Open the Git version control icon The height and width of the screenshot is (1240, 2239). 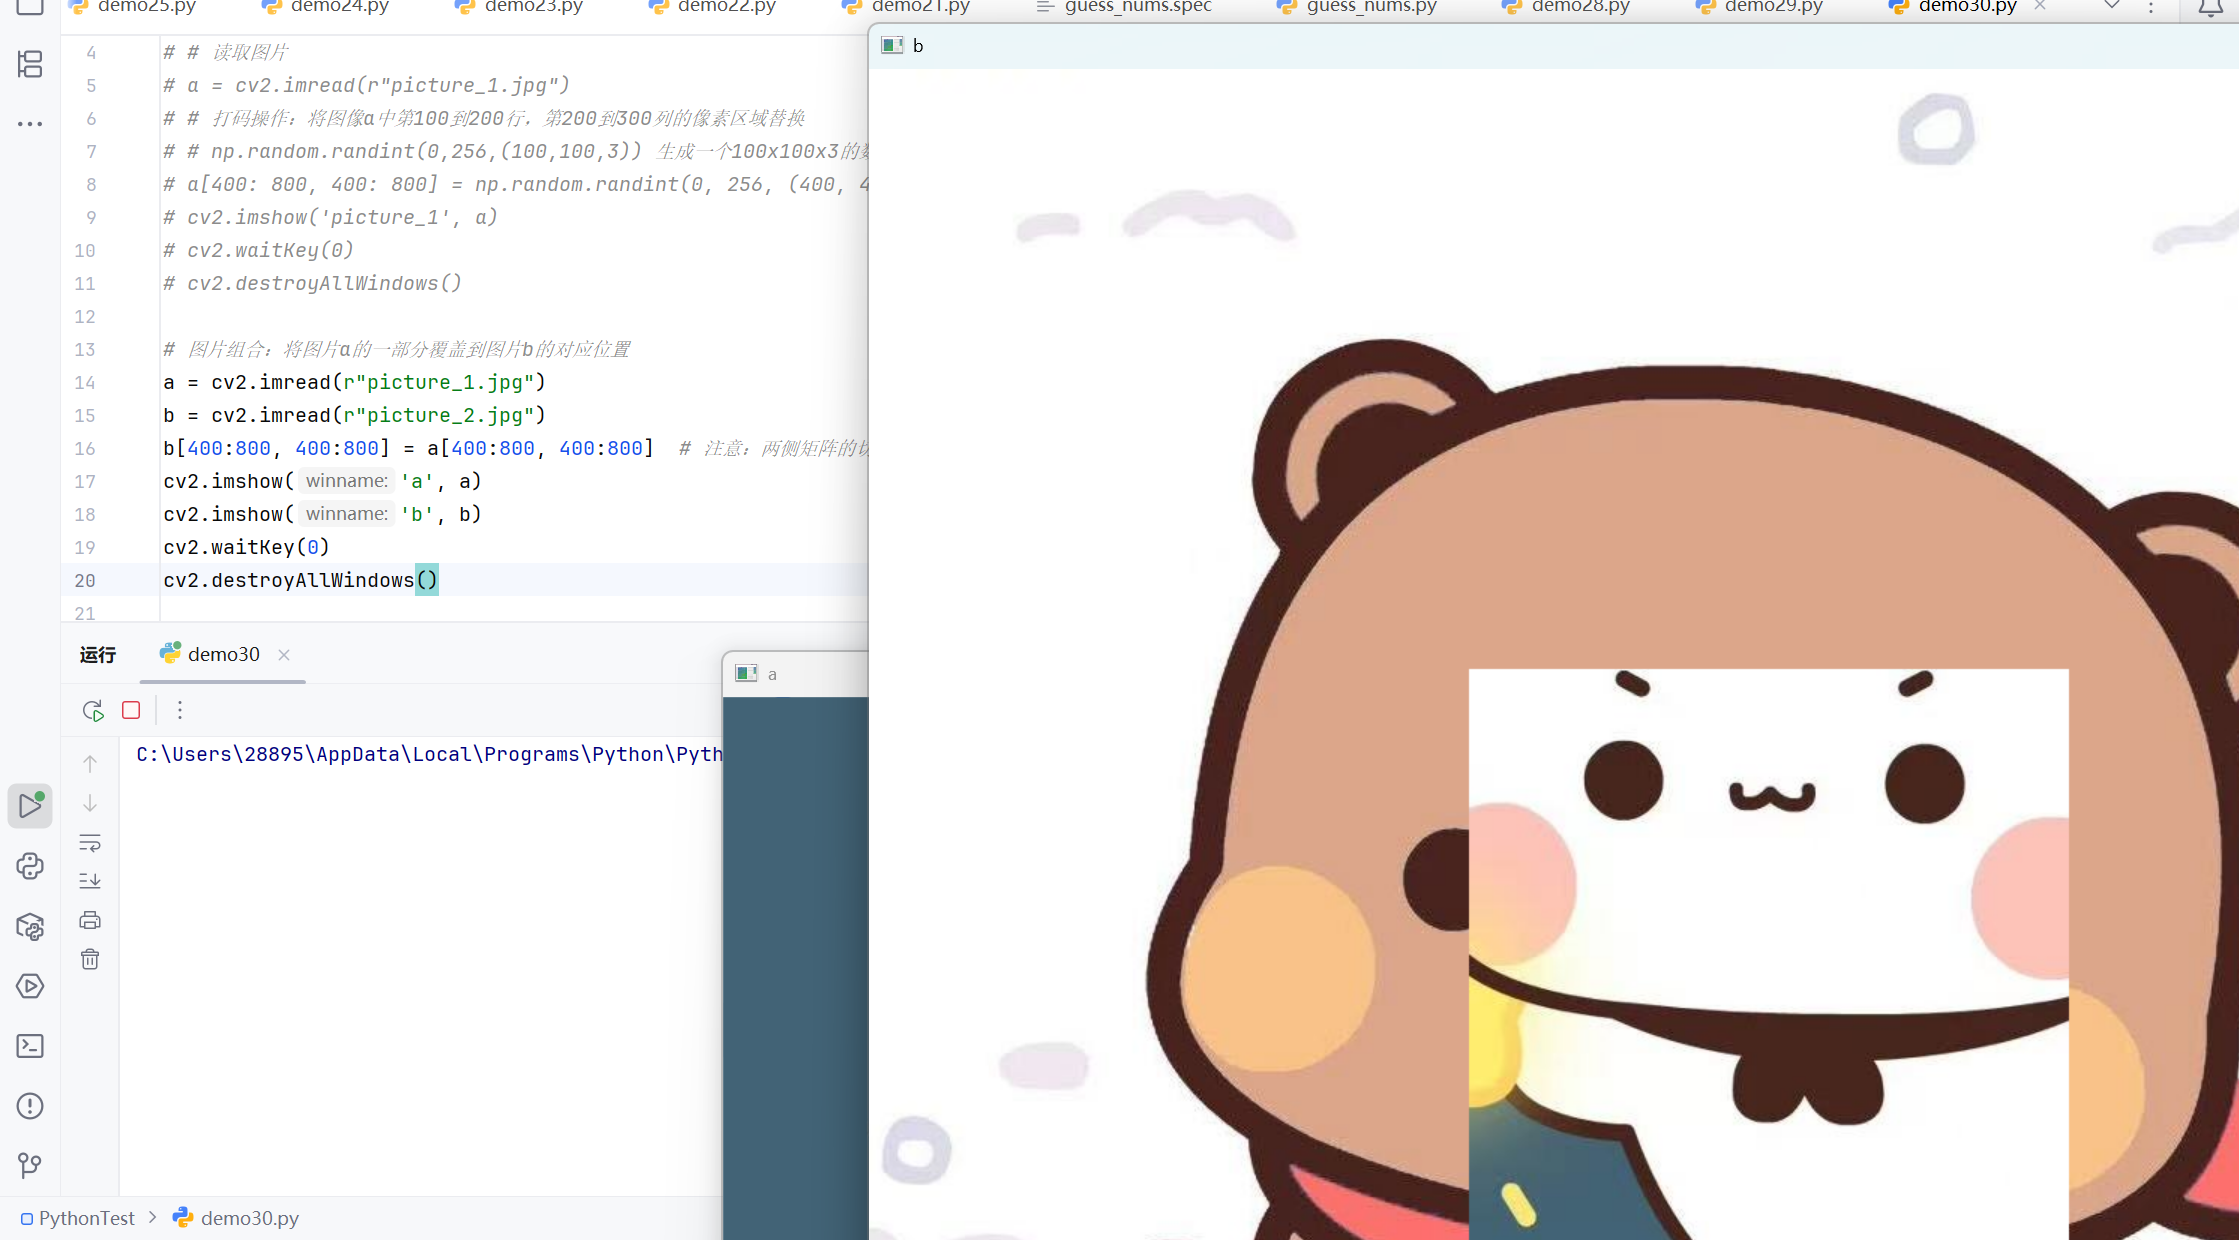tap(30, 1165)
